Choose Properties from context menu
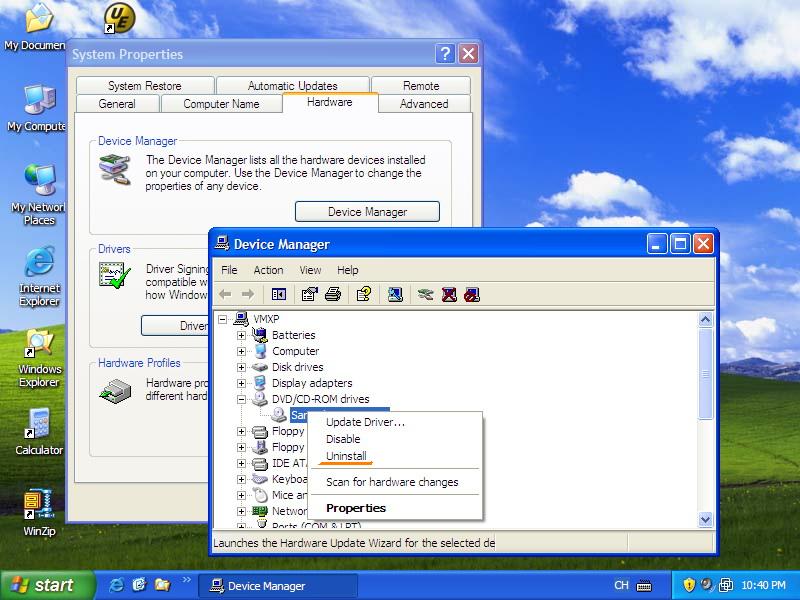The width and height of the screenshot is (800, 600). pyautogui.click(x=395, y=508)
